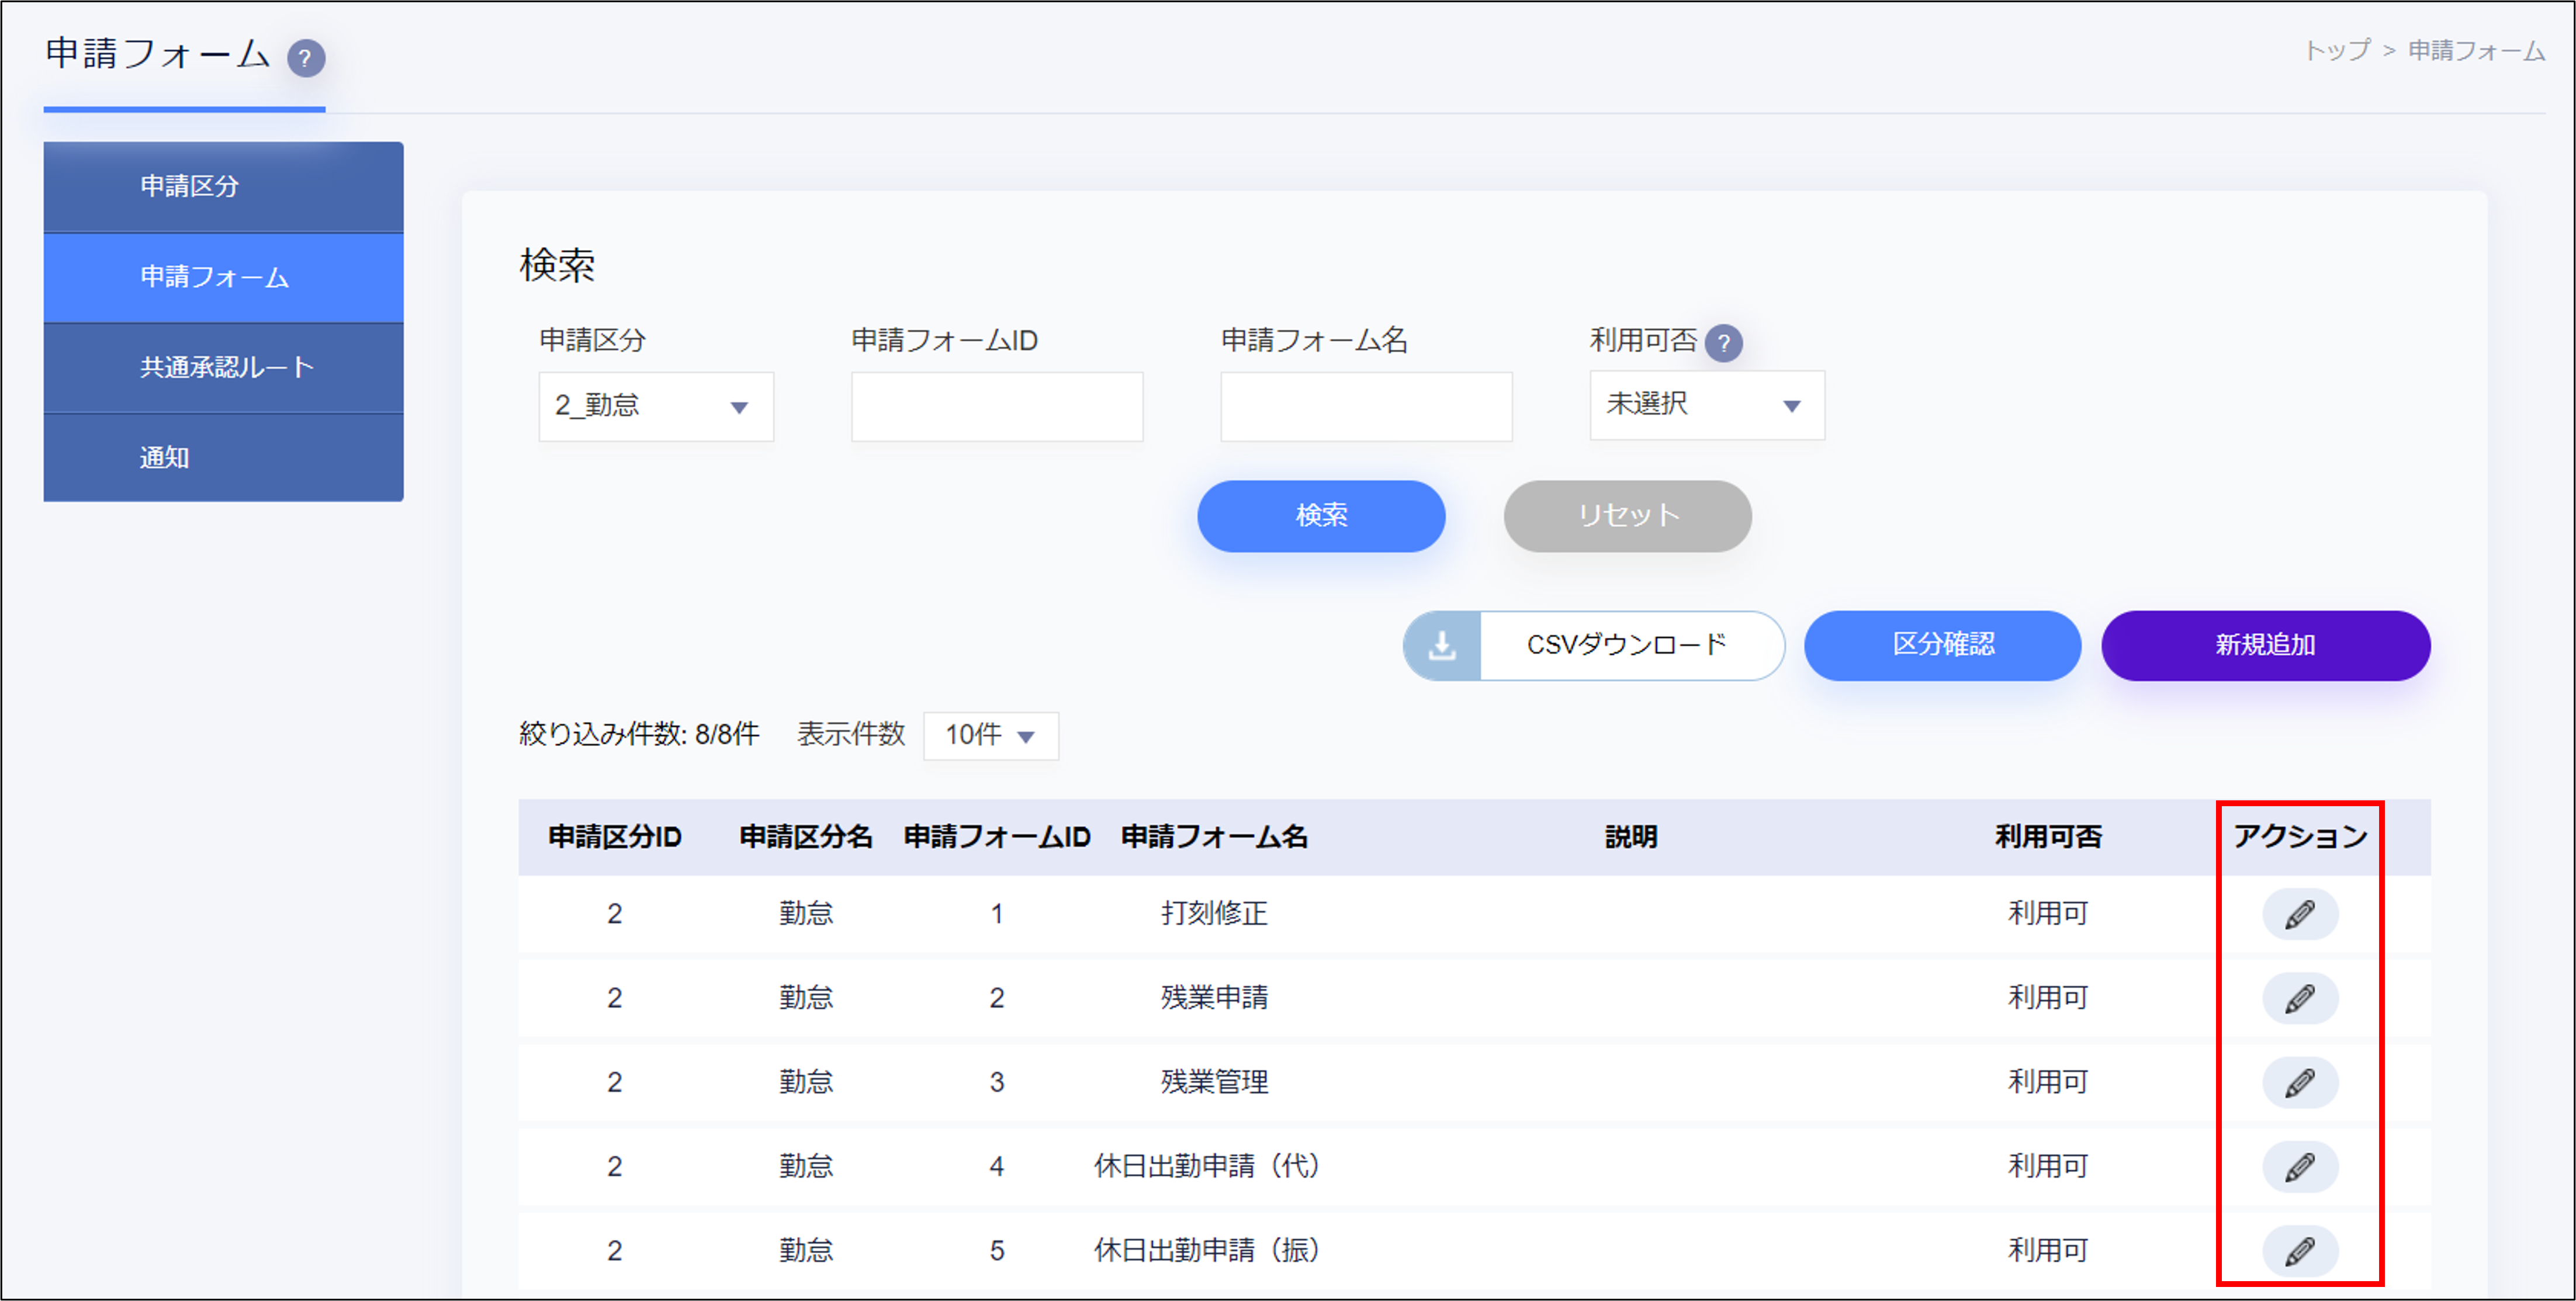The image size is (2576, 1301).
Task: Click the 申請区分ID column header
Action: 615,837
